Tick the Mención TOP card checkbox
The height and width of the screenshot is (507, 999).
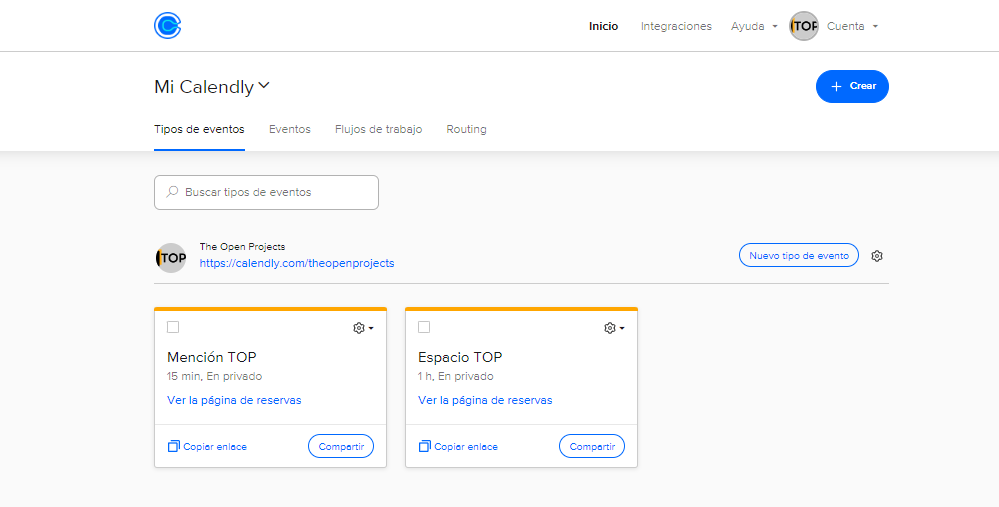pos(173,327)
